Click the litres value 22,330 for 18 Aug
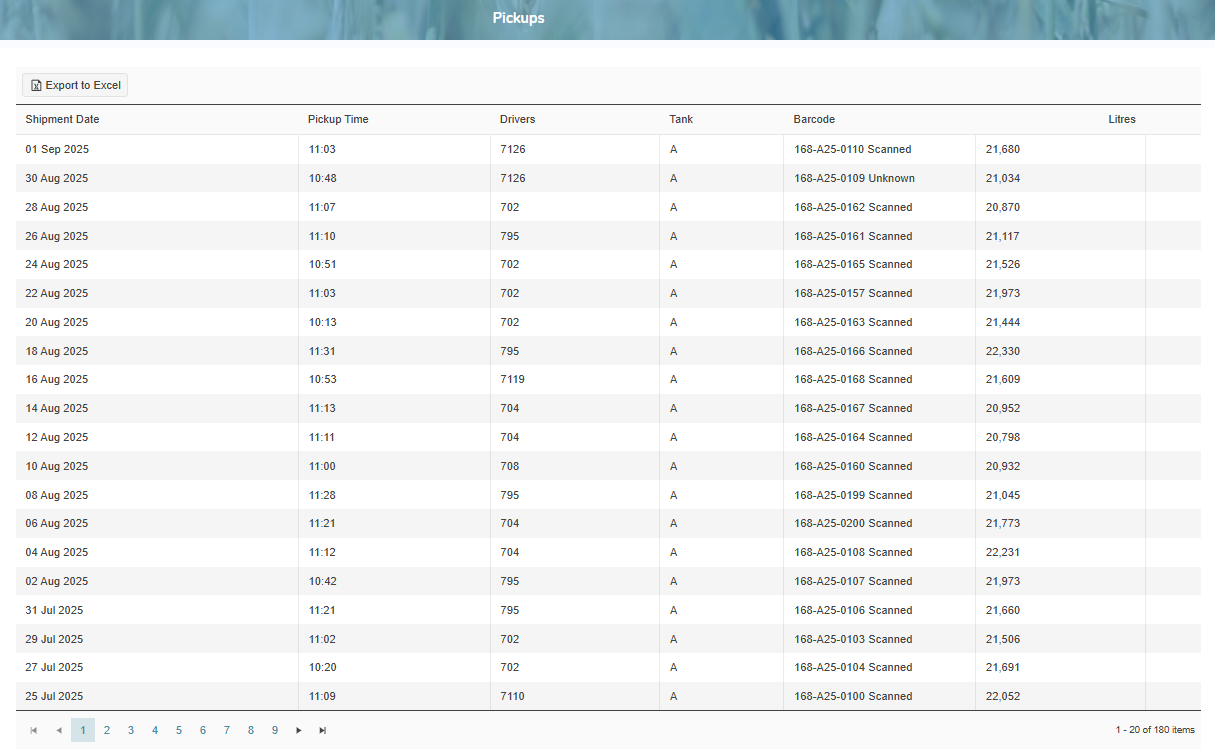 click(x=1002, y=351)
